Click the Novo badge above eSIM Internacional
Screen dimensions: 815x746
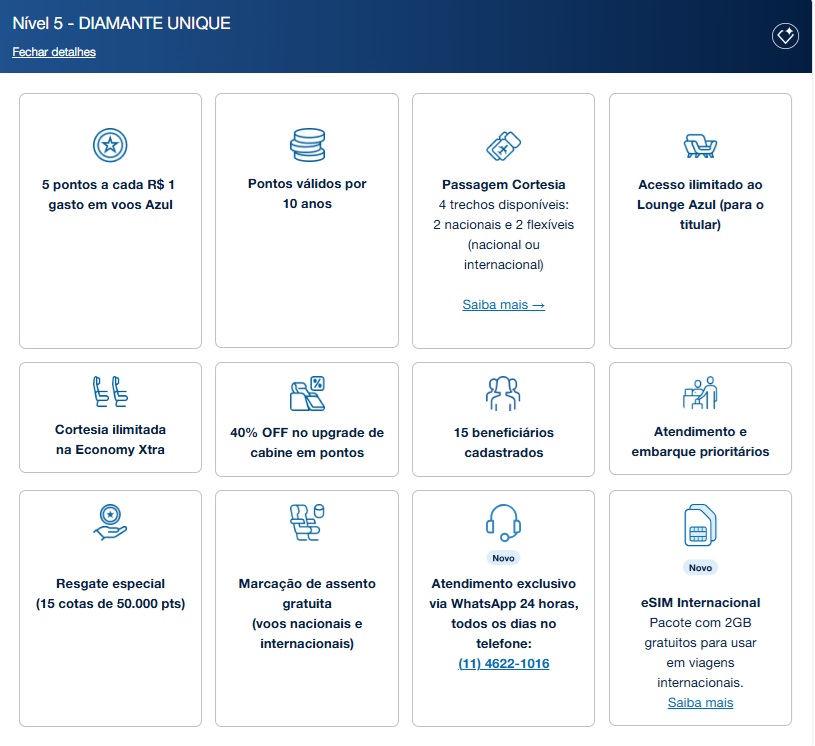tap(700, 568)
